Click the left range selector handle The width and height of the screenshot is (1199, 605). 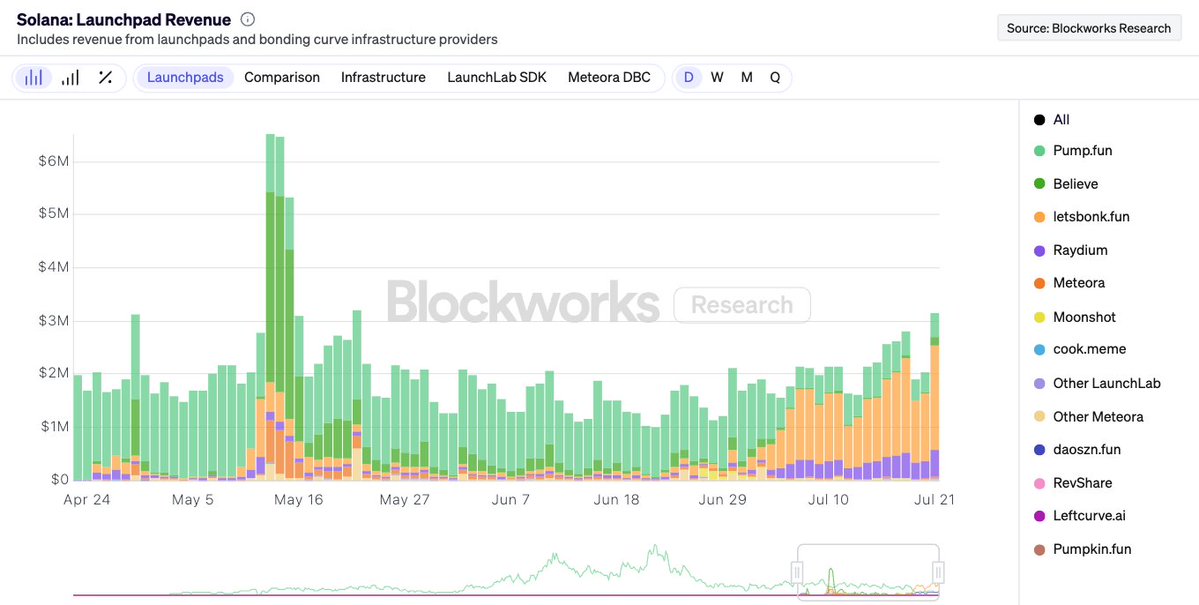pos(798,572)
